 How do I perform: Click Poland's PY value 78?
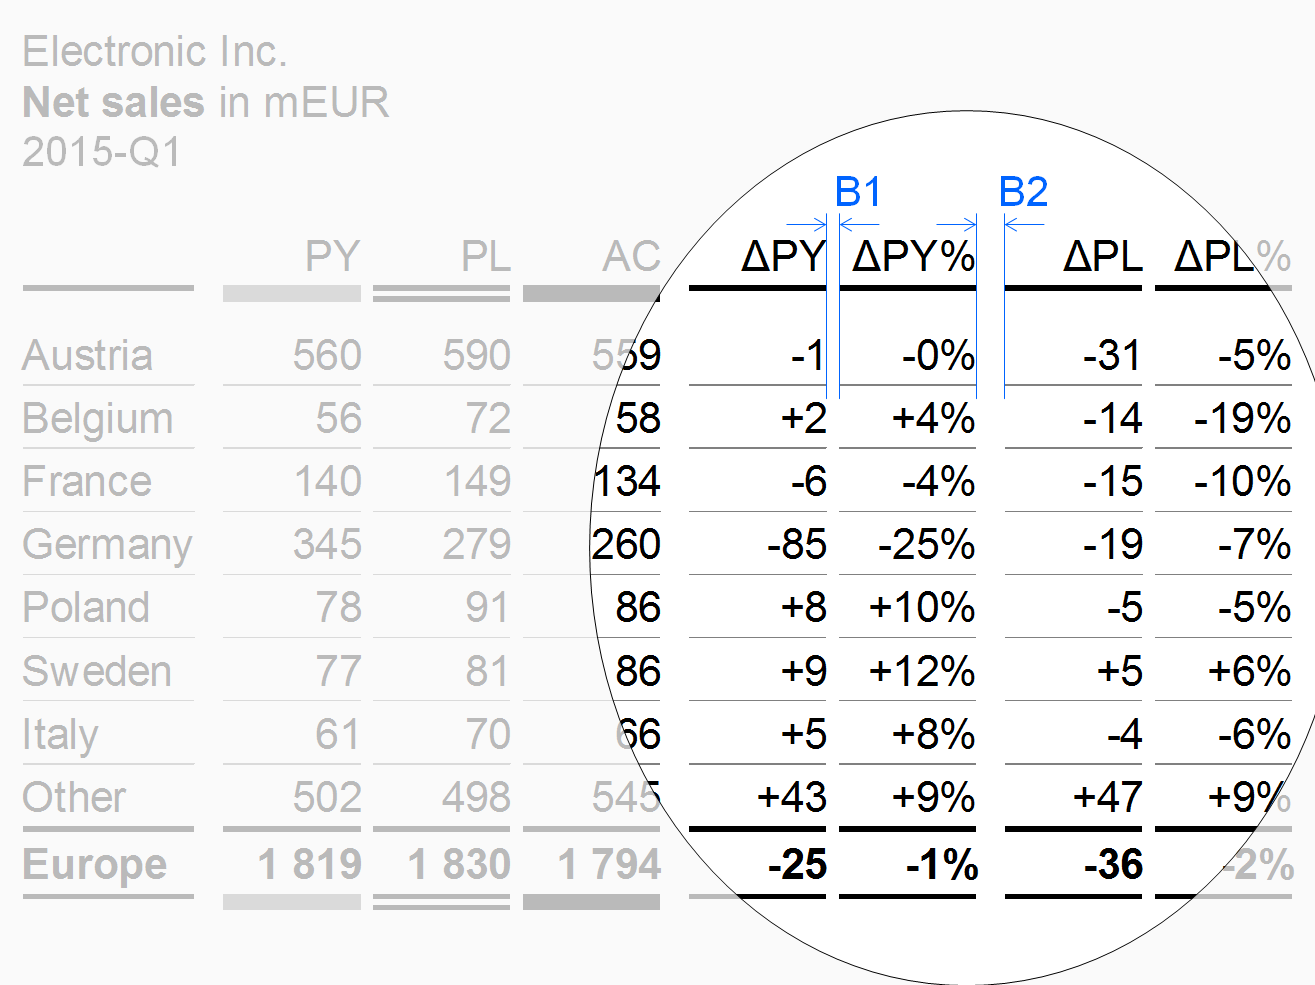click(x=338, y=608)
